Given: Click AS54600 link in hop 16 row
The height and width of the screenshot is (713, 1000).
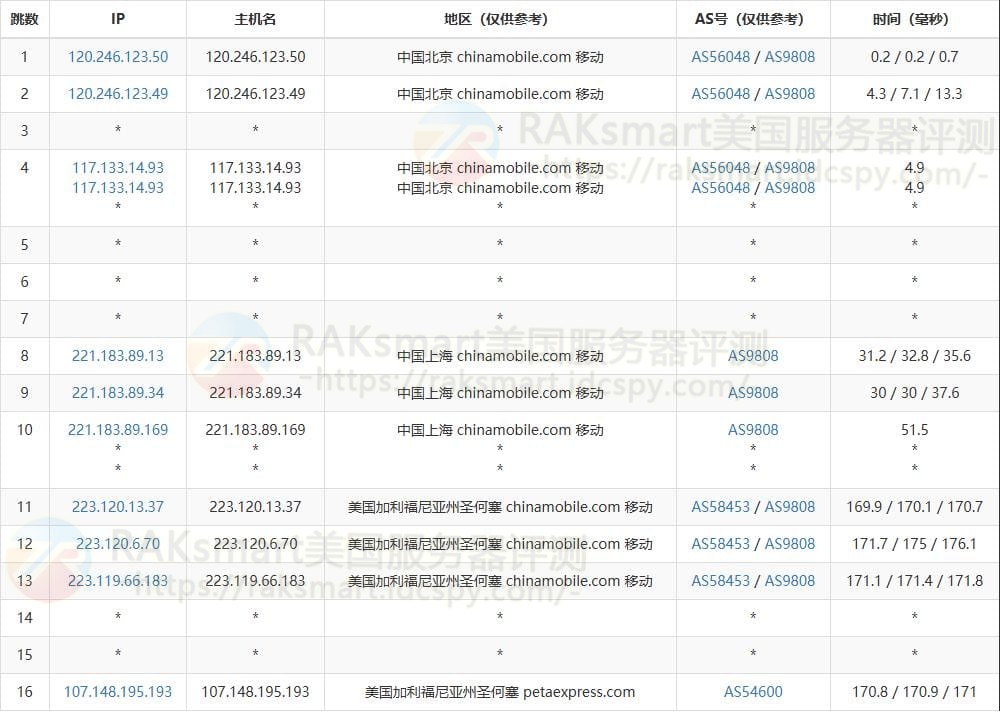Looking at the screenshot, I should click(x=753, y=692).
